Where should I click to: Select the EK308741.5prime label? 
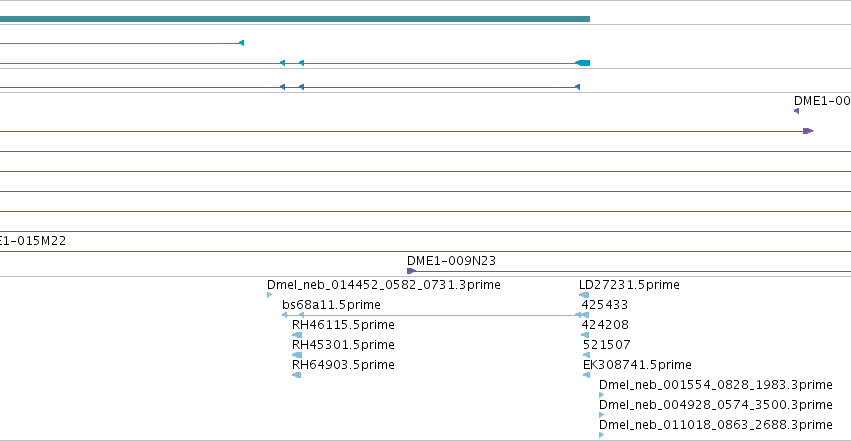coord(637,365)
